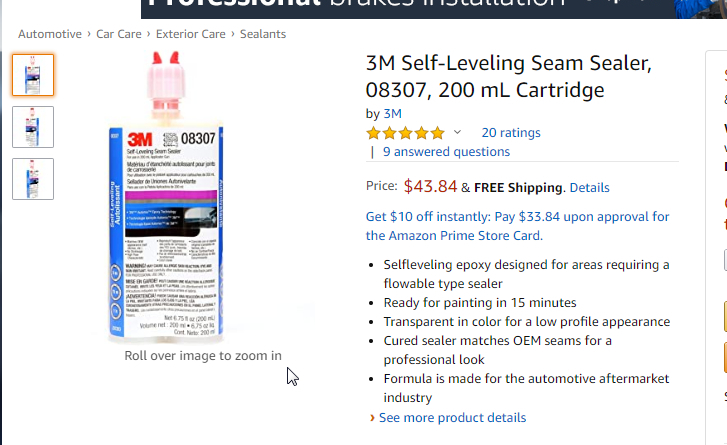Select the third product thumbnail image
Image resolution: width=727 pixels, height=445 pixels.
pyautogui.click(x=33, y=178)
